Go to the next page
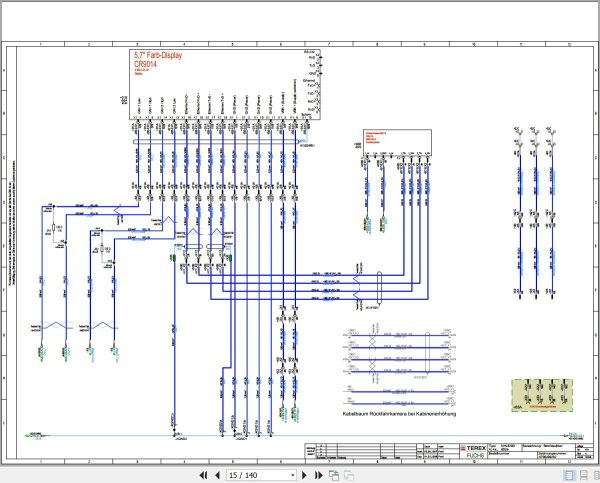This screenshot has height=483, width=600. [x=304, y=475]
